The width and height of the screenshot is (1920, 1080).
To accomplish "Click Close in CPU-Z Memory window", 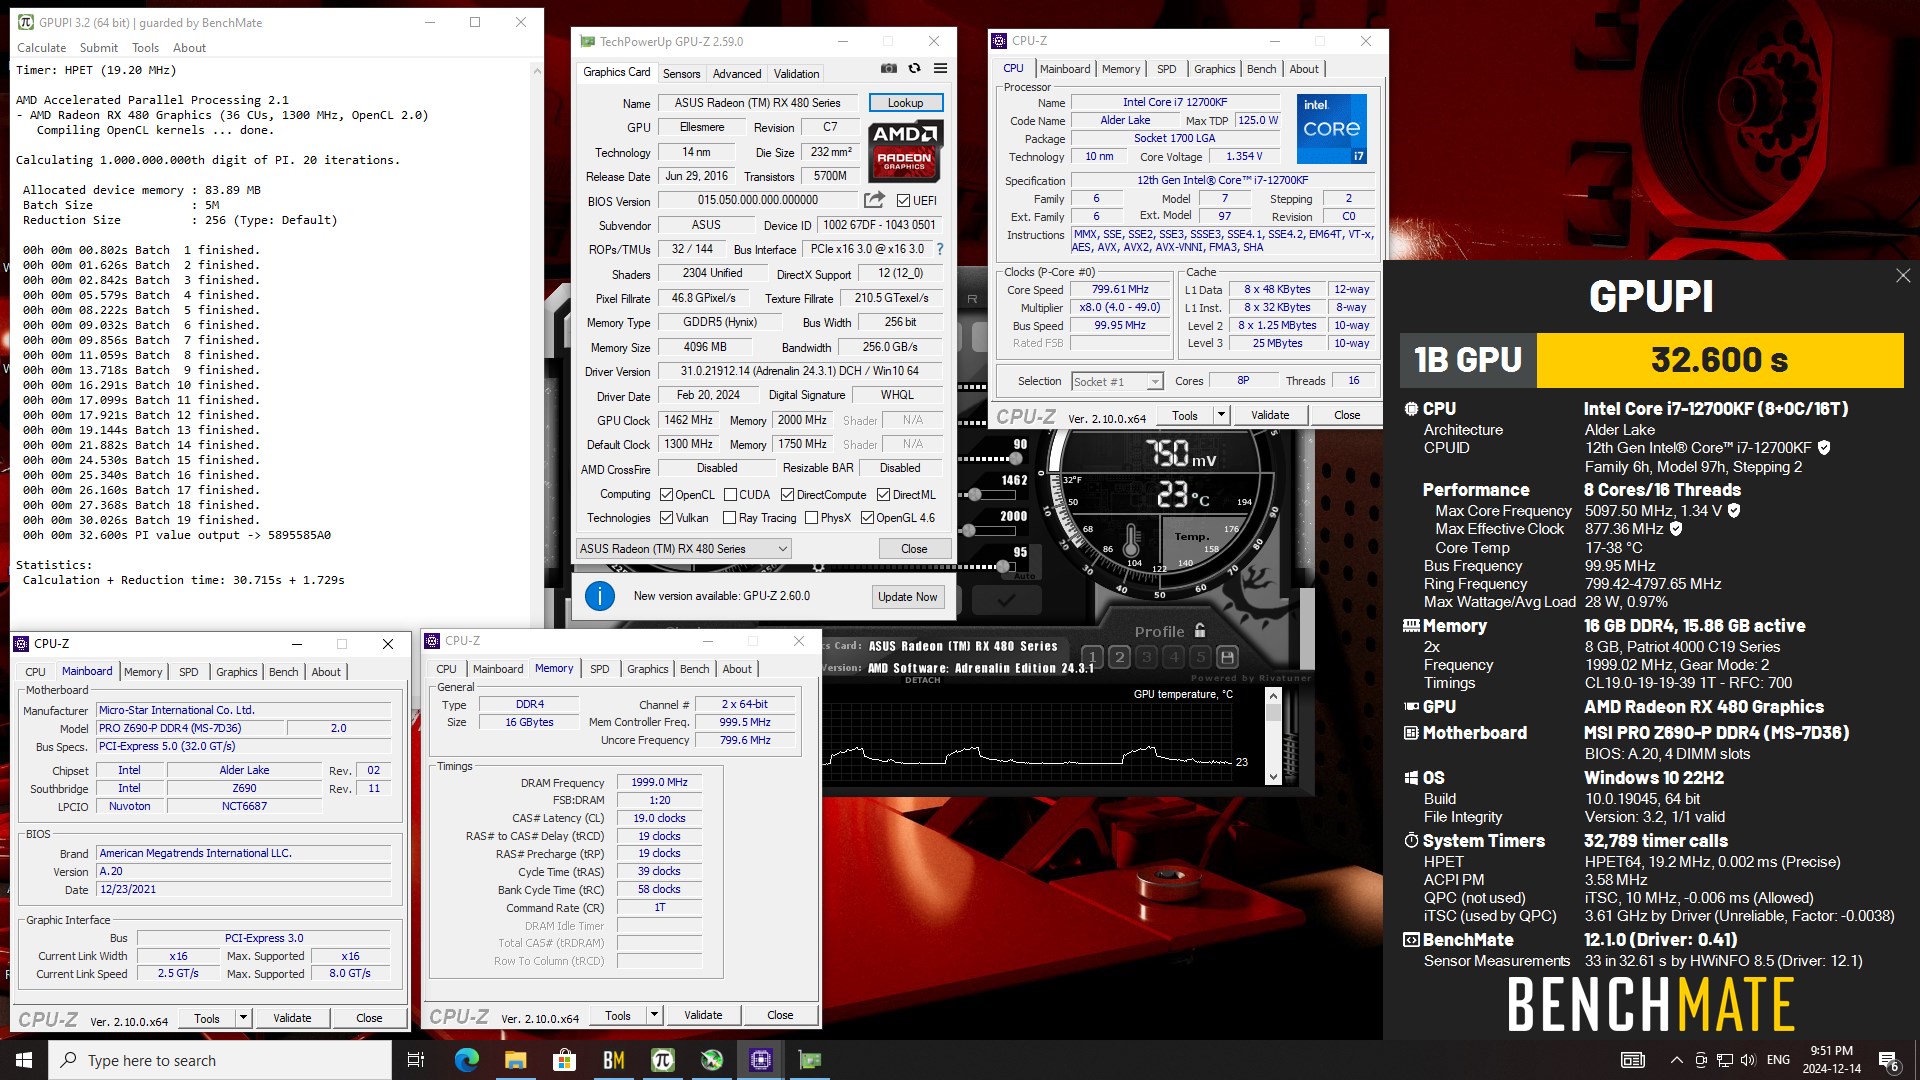I will tap(780, 1015).
